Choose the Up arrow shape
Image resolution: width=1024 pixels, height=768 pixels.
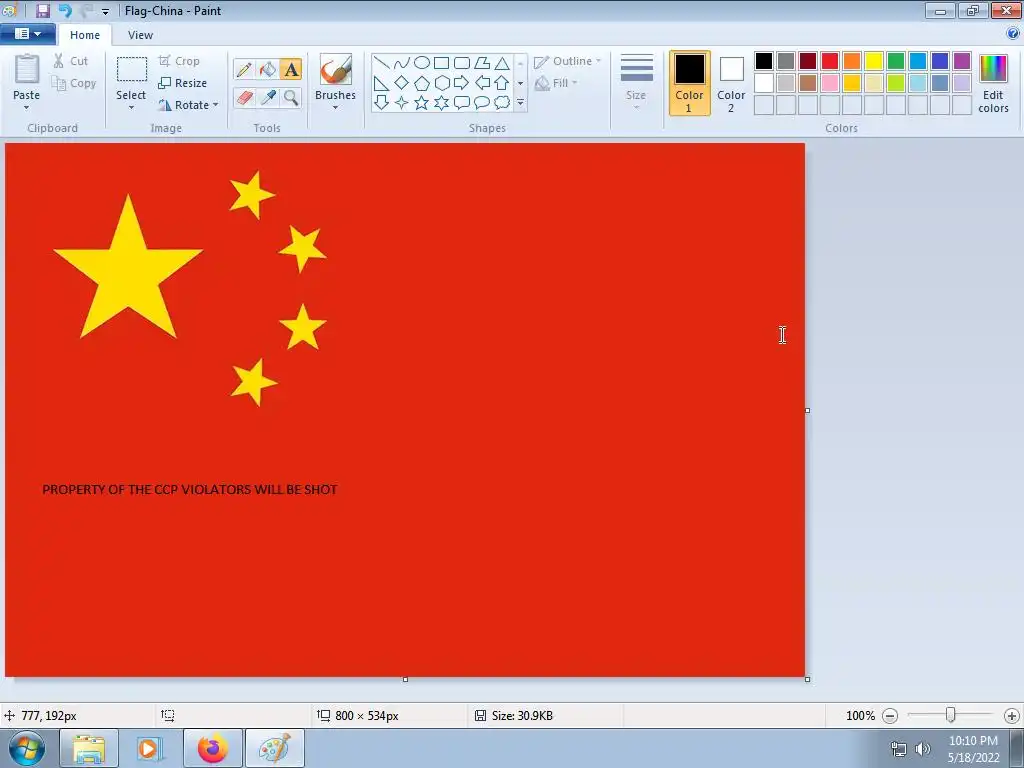(x=502, y=83)
